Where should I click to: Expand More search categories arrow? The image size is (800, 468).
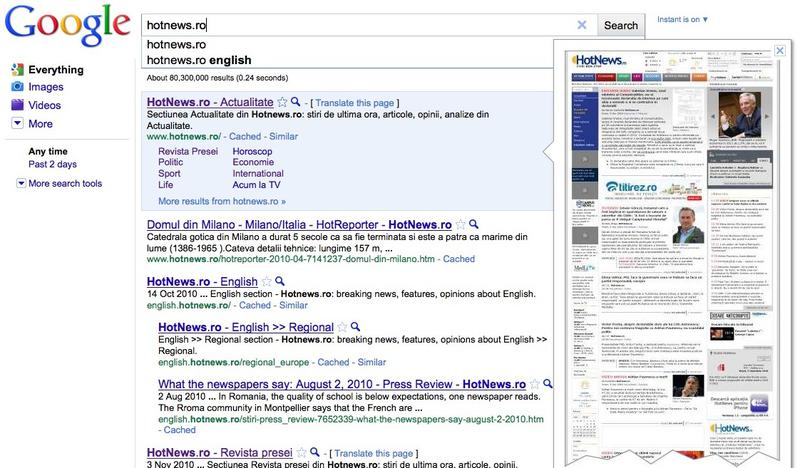click(17, 123)
